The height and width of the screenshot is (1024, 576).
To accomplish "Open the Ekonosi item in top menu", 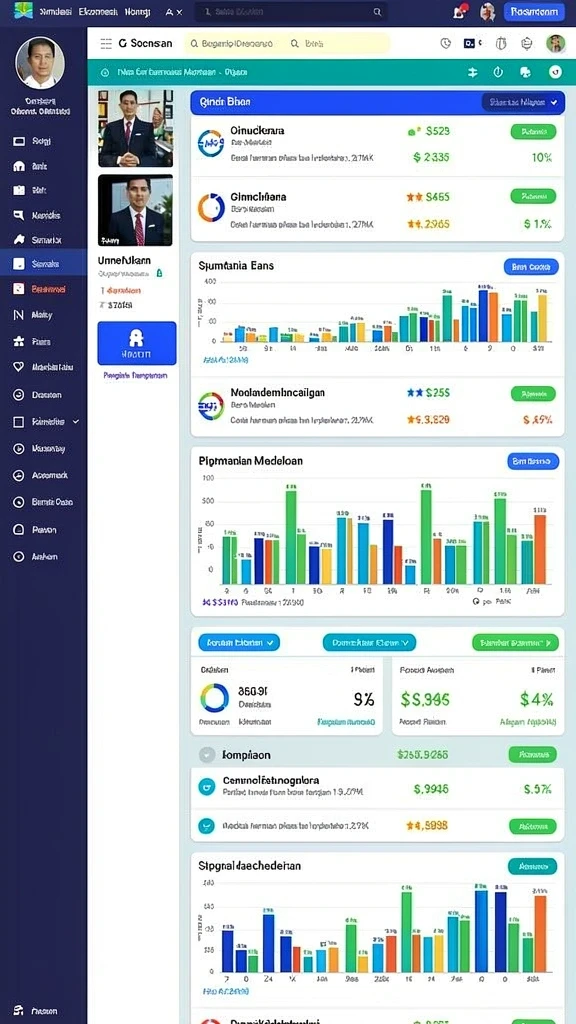I will tap(98, 12).
